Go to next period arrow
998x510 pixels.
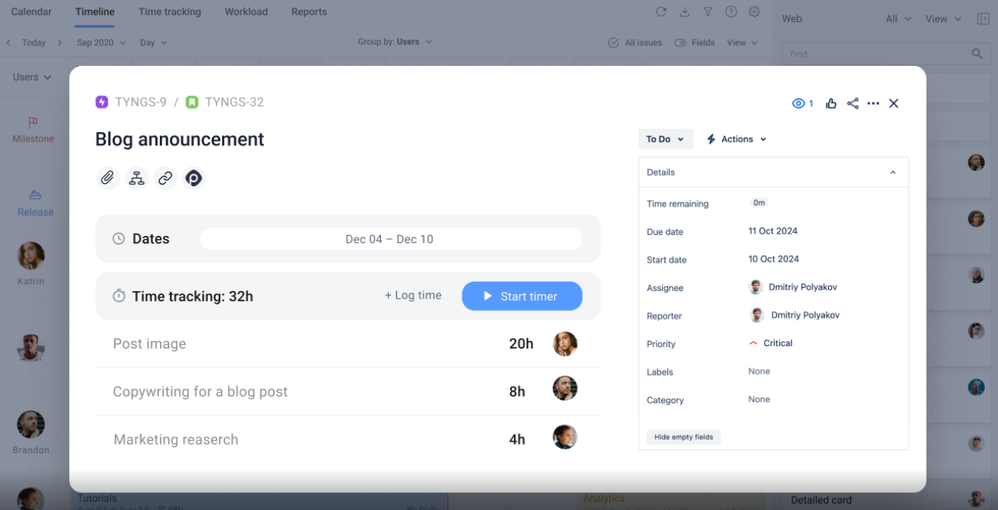(60, 43)
